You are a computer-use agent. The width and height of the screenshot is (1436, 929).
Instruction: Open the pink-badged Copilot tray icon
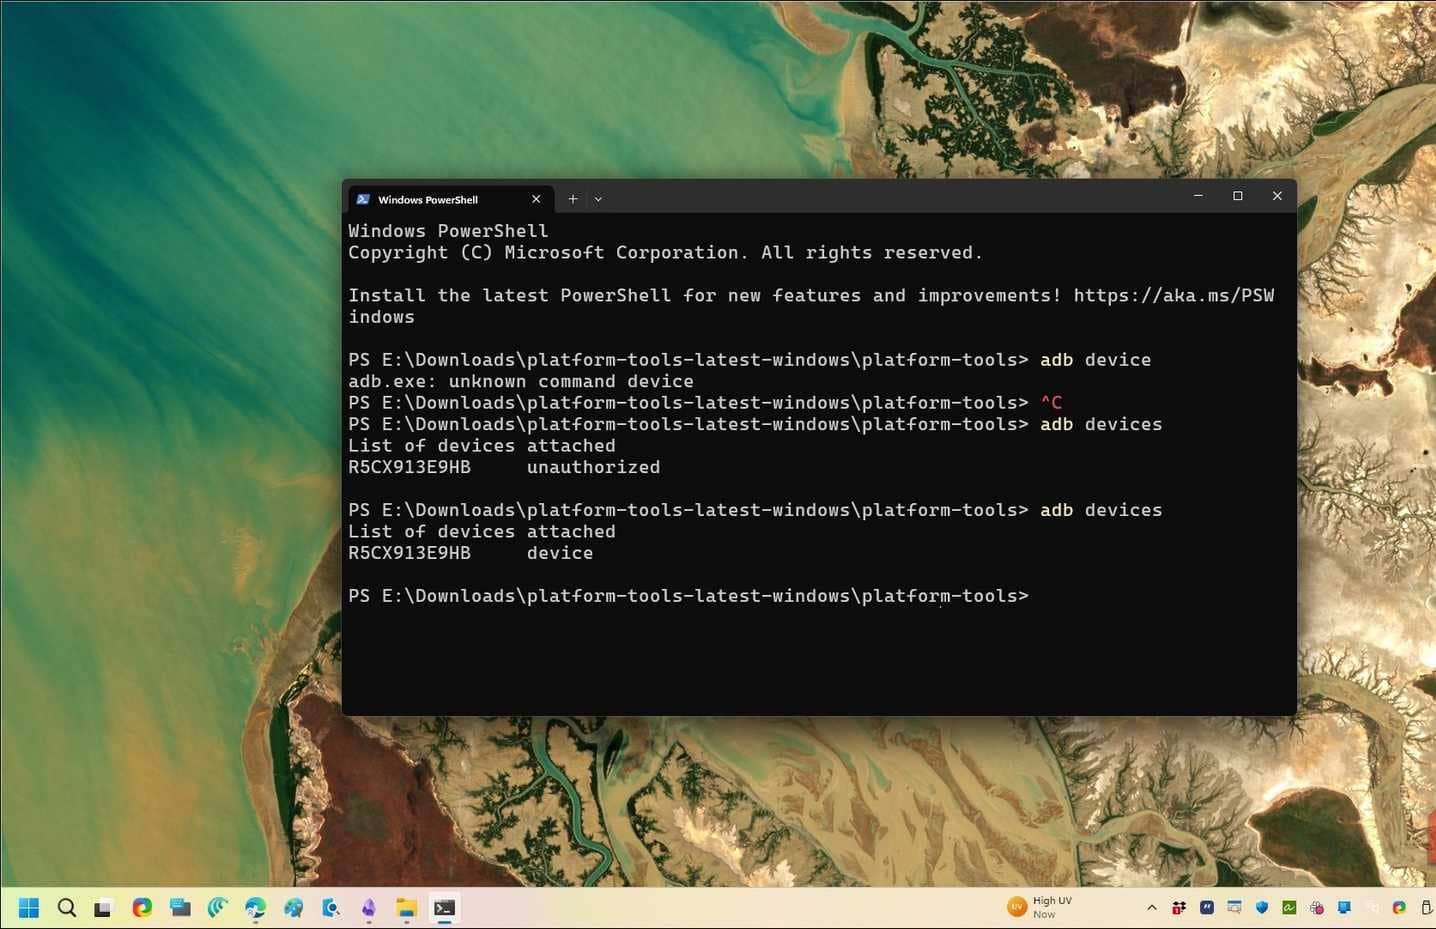1317,907
